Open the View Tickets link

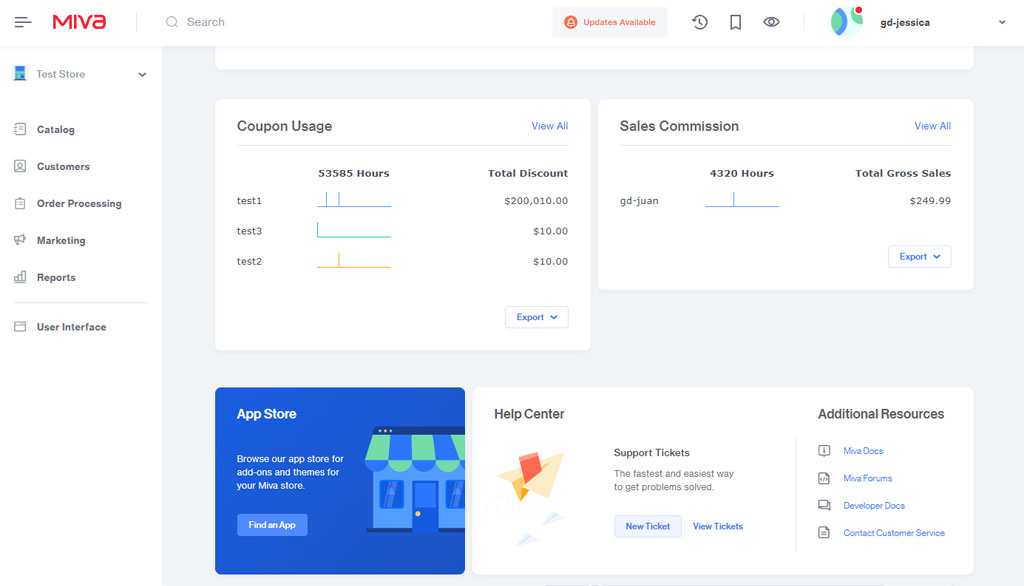pyautogui.click(x=717, y=526)
